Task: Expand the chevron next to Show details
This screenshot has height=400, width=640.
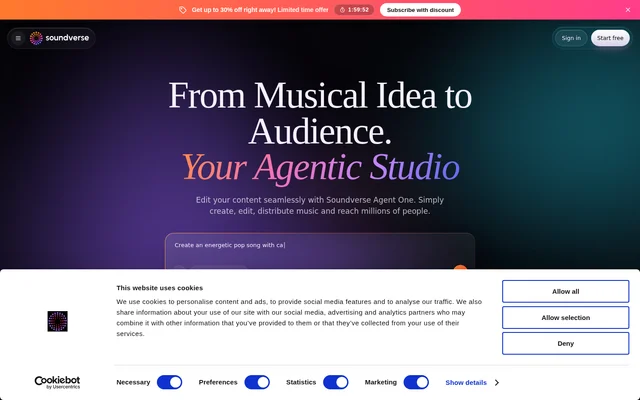Action: coord(497,382)
